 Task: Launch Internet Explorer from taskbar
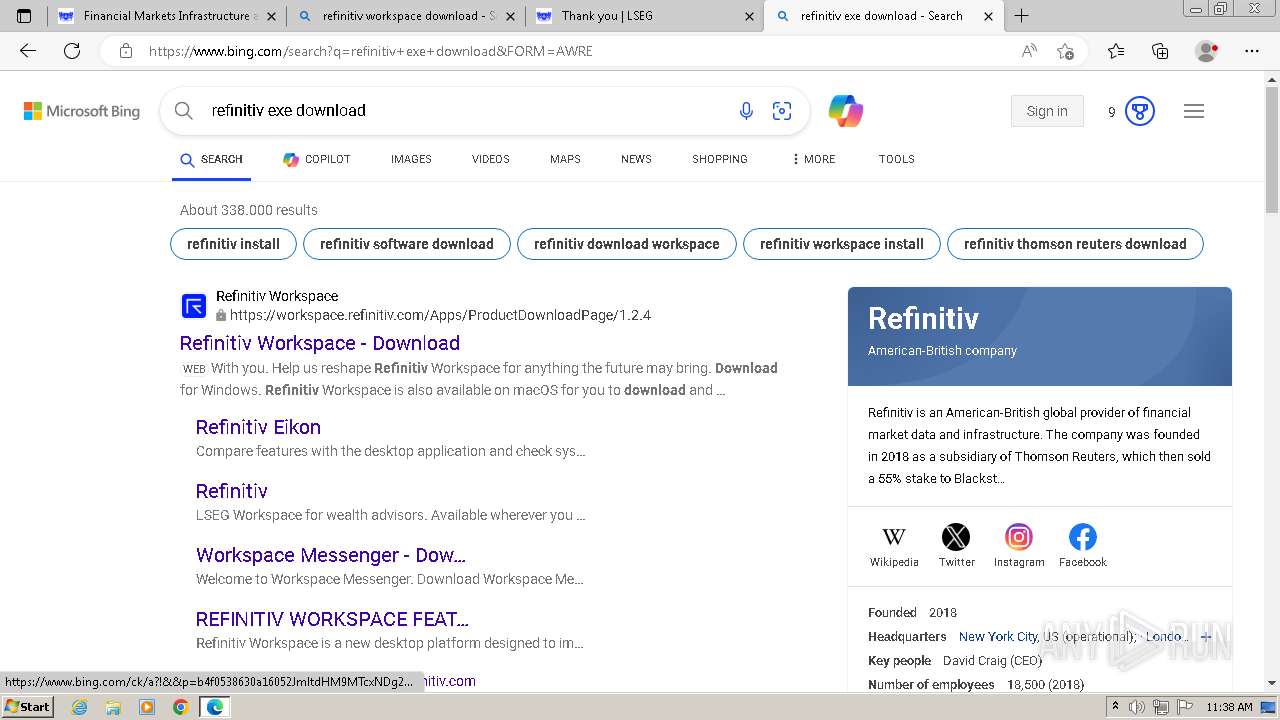coord(79,707)
